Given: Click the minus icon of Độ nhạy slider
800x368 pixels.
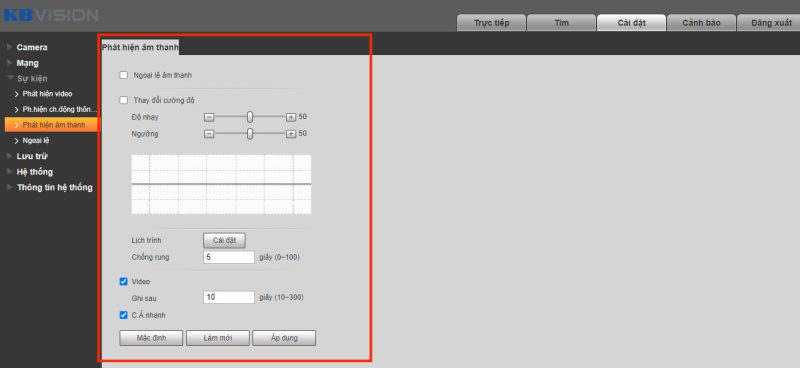Looking at the screenshot, I should pyautogui.click(x=209, y=117).
